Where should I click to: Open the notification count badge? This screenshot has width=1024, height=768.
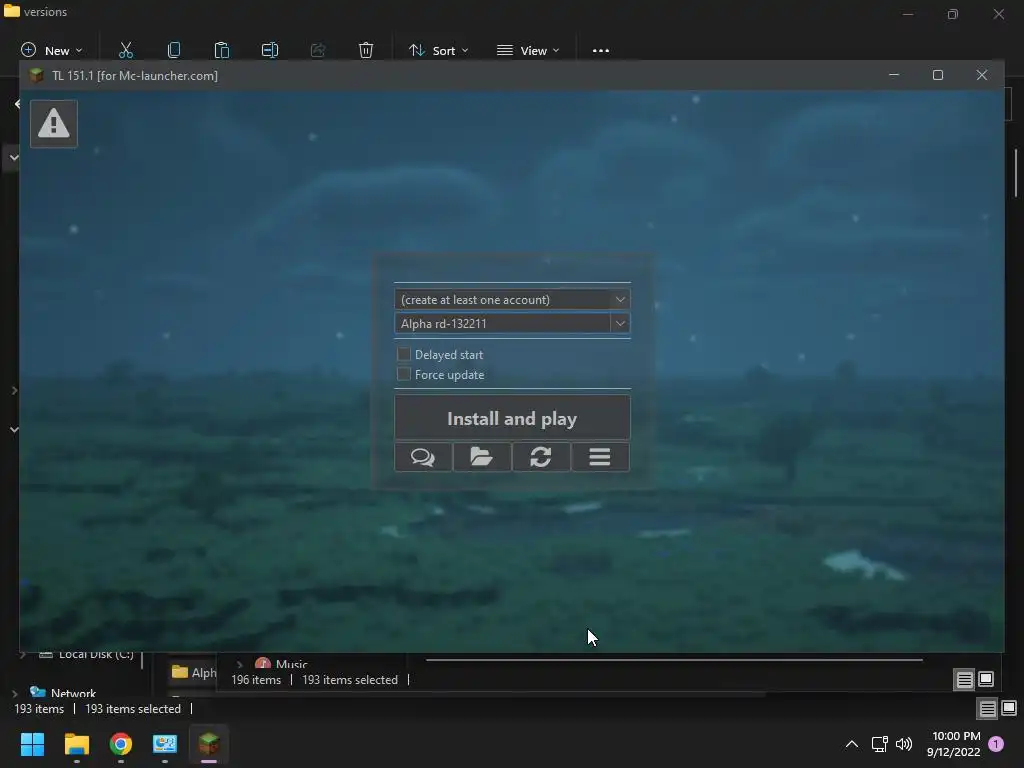point(996,744)
